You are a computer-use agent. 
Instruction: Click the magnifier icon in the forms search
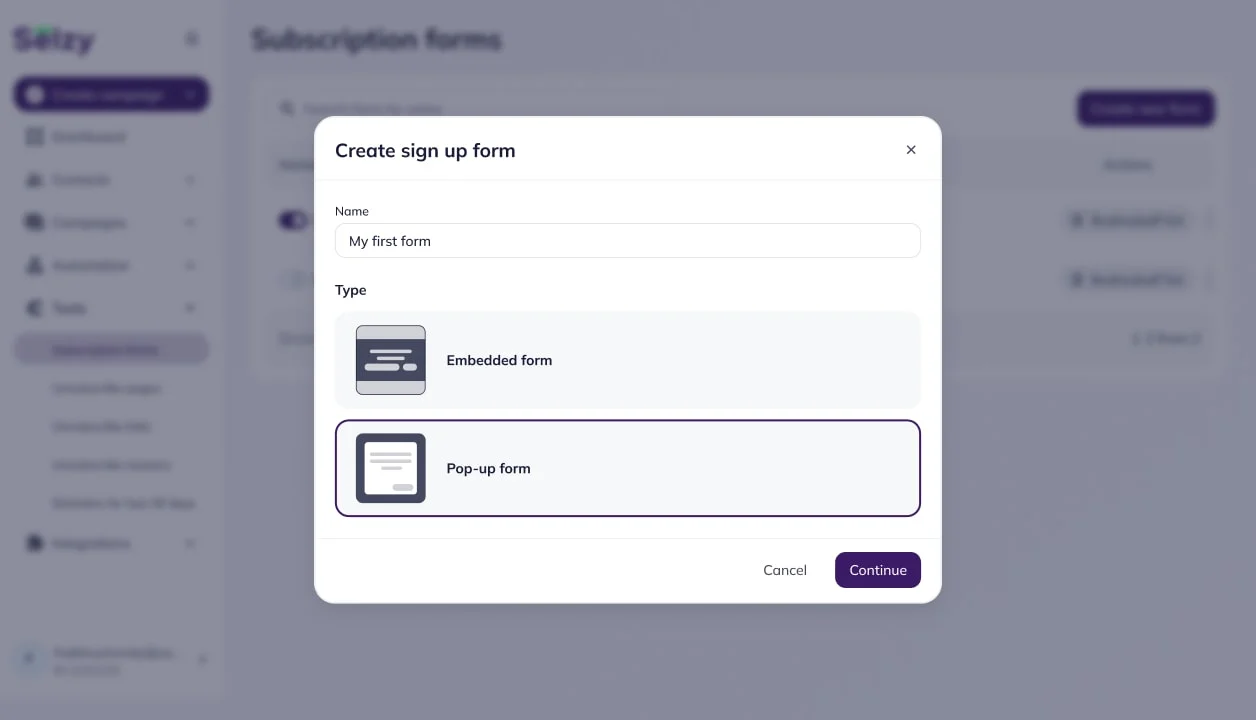(287, 108)
